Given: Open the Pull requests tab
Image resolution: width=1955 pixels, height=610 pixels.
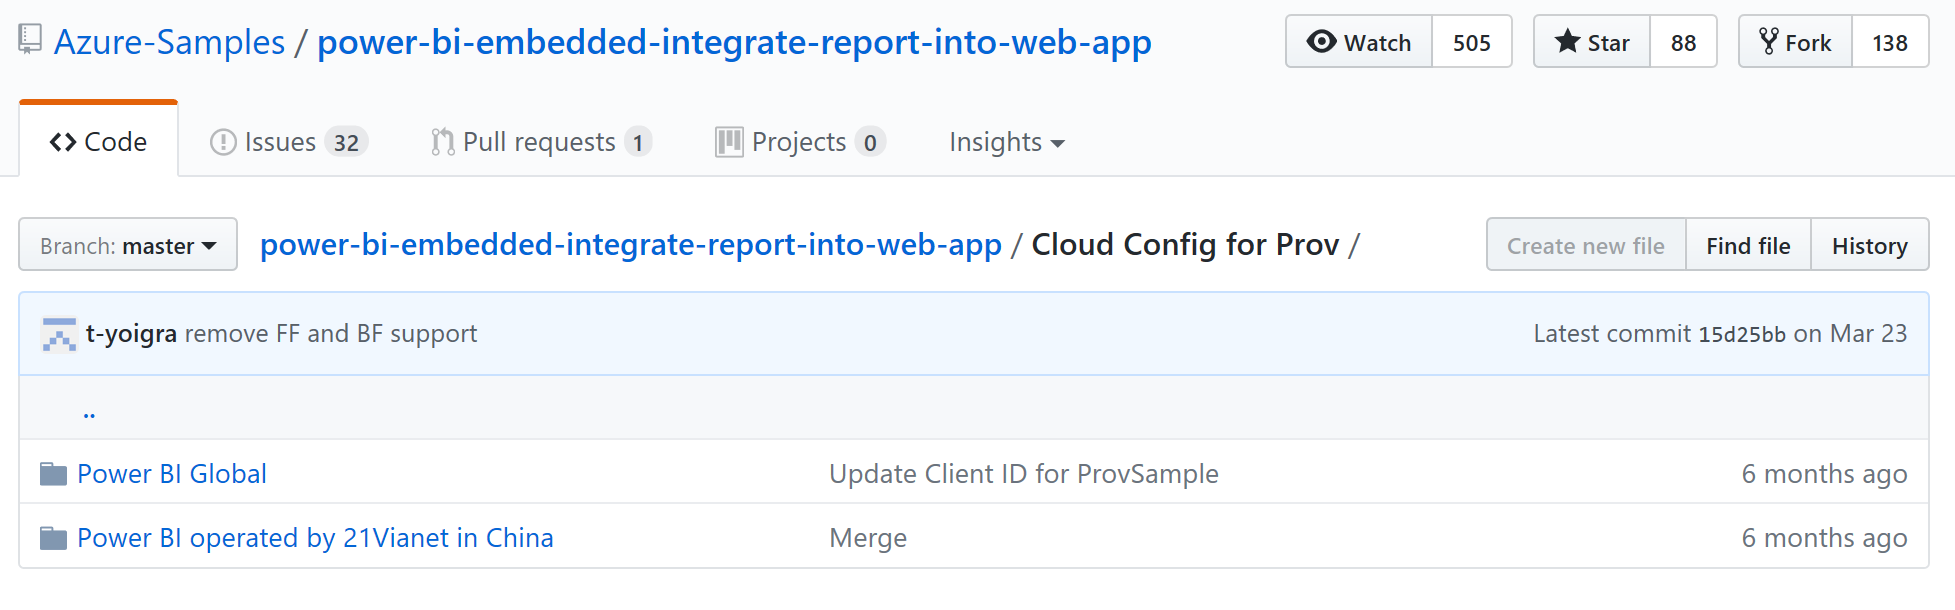Looking at the screenshot, I should click(x=540, y=142).
